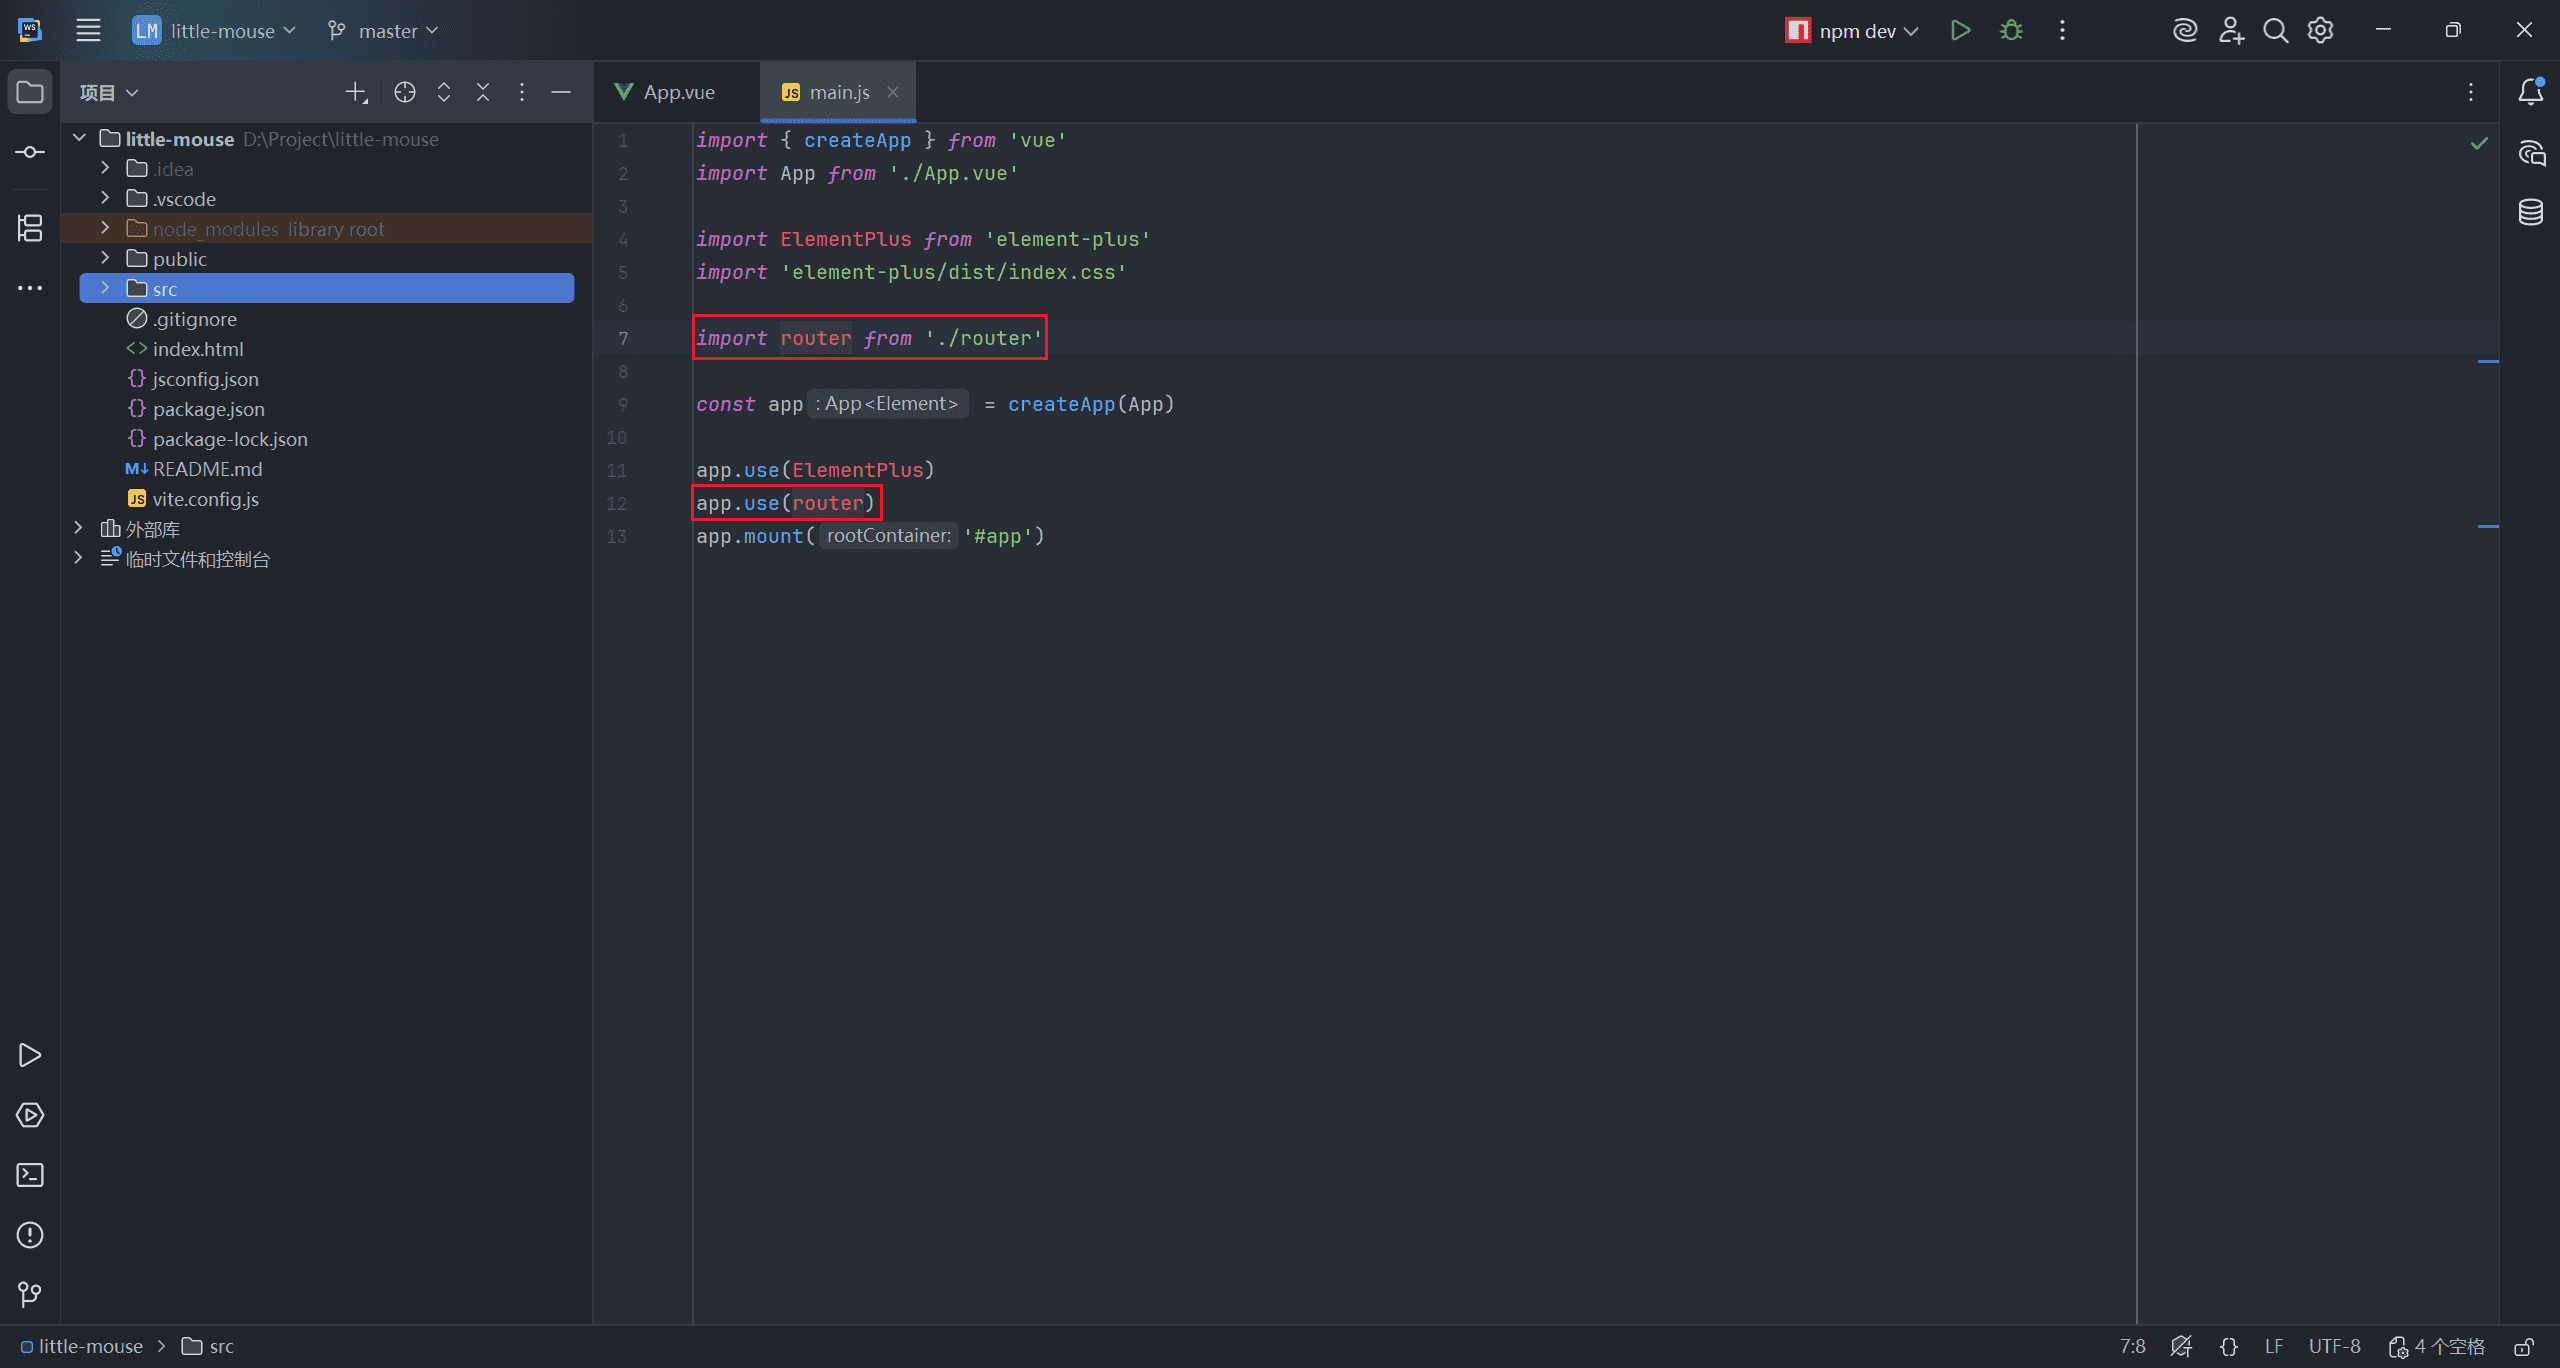2560x1368 pixels.
Task: Open the Terminal tool window
Action: pos(30,1175)
